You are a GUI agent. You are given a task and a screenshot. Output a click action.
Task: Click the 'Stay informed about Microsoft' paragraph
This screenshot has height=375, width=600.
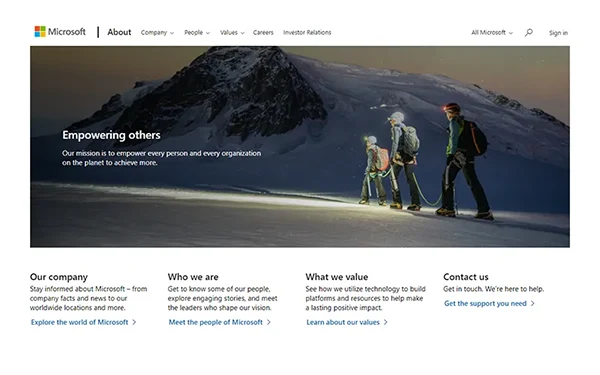click(88, 298)
